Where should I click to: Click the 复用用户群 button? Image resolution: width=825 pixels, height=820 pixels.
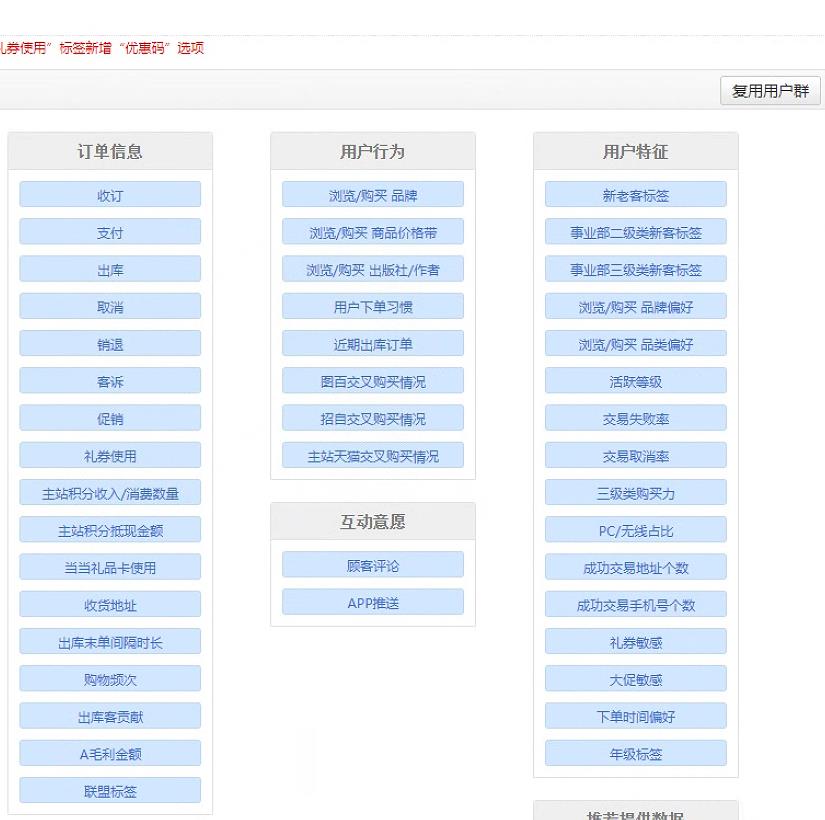tap(769, 90)
